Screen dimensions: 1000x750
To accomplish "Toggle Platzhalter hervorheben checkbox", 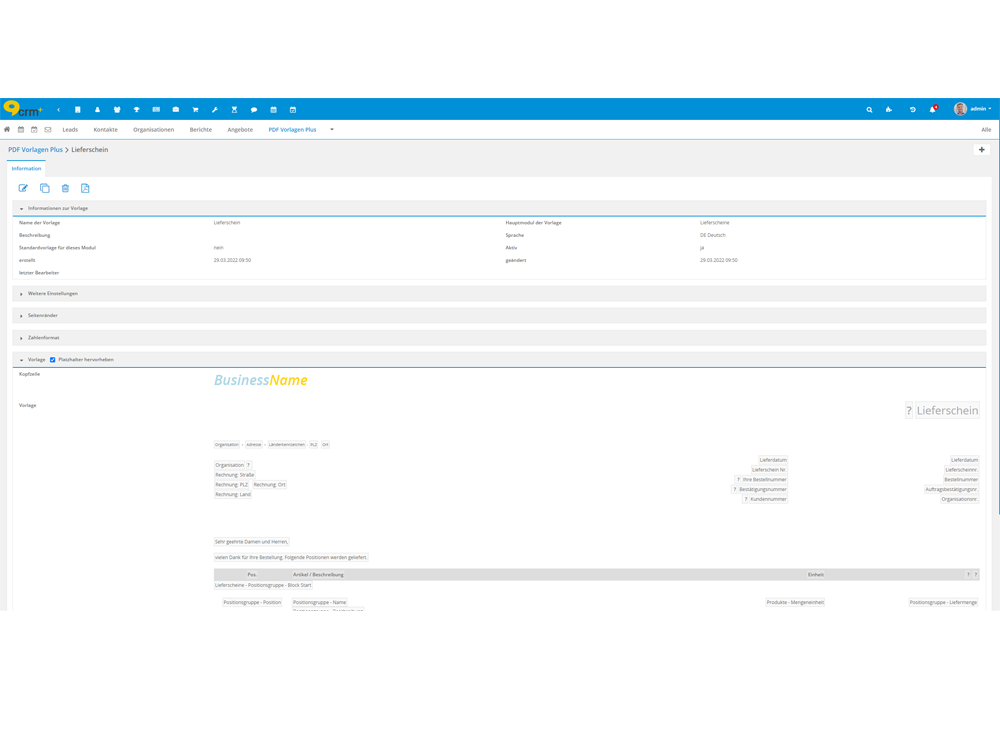I will (52, 359).
